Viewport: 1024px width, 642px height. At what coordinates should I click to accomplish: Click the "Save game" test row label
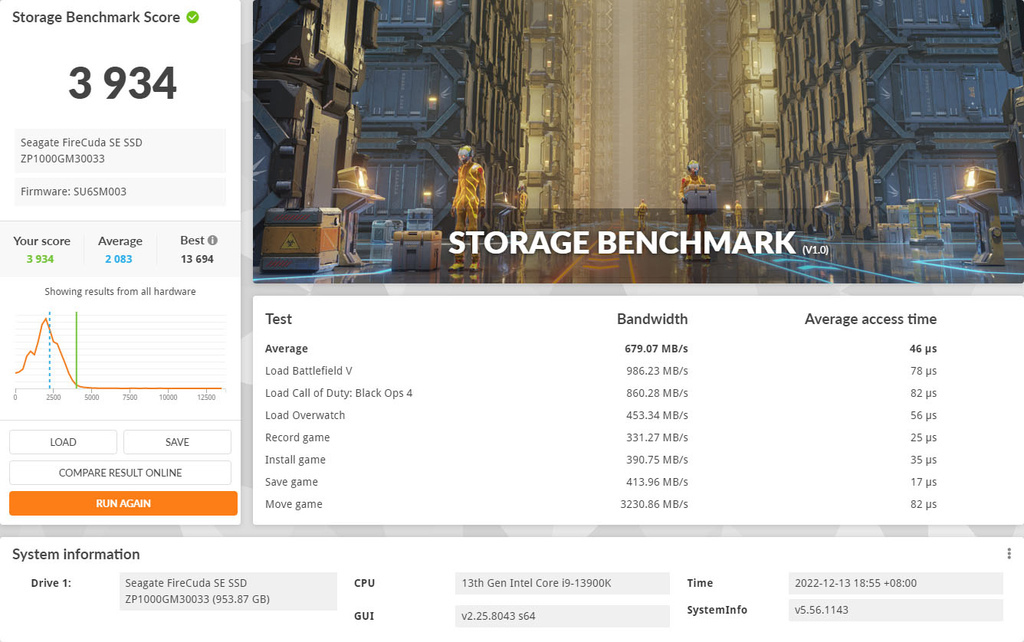(x=292, y=482)
